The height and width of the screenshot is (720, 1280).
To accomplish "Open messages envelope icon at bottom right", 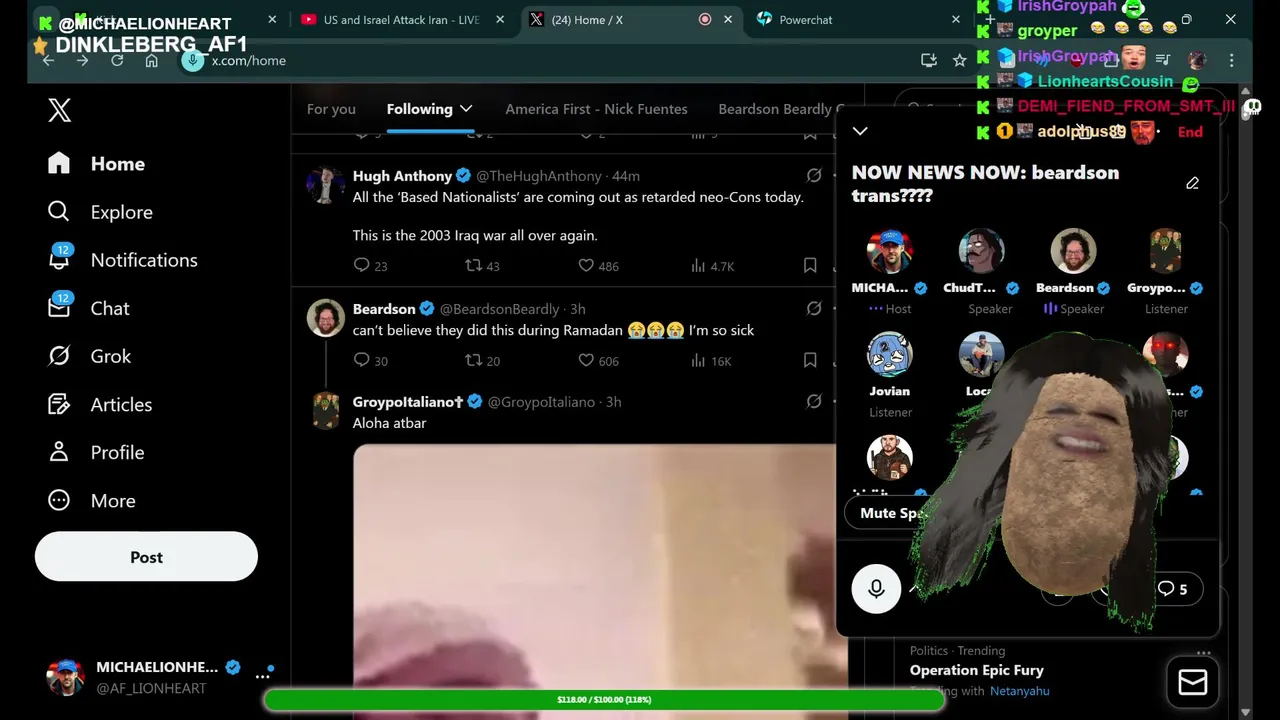I will (x=1192, y=682).
